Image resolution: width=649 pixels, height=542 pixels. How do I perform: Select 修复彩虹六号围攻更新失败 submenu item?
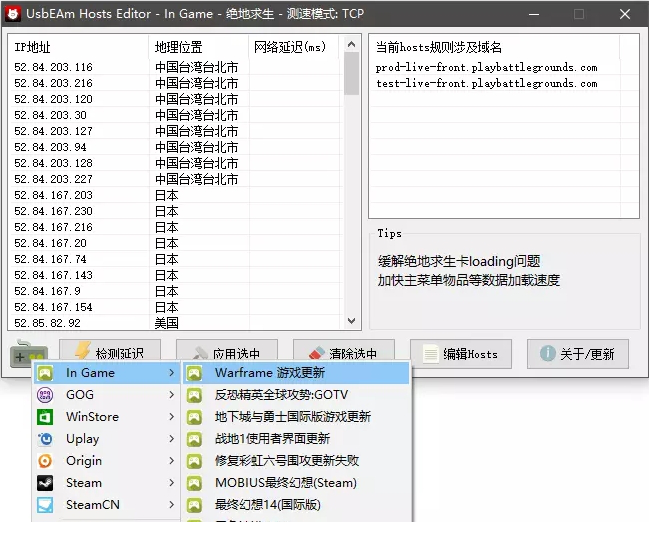point(296,460)
